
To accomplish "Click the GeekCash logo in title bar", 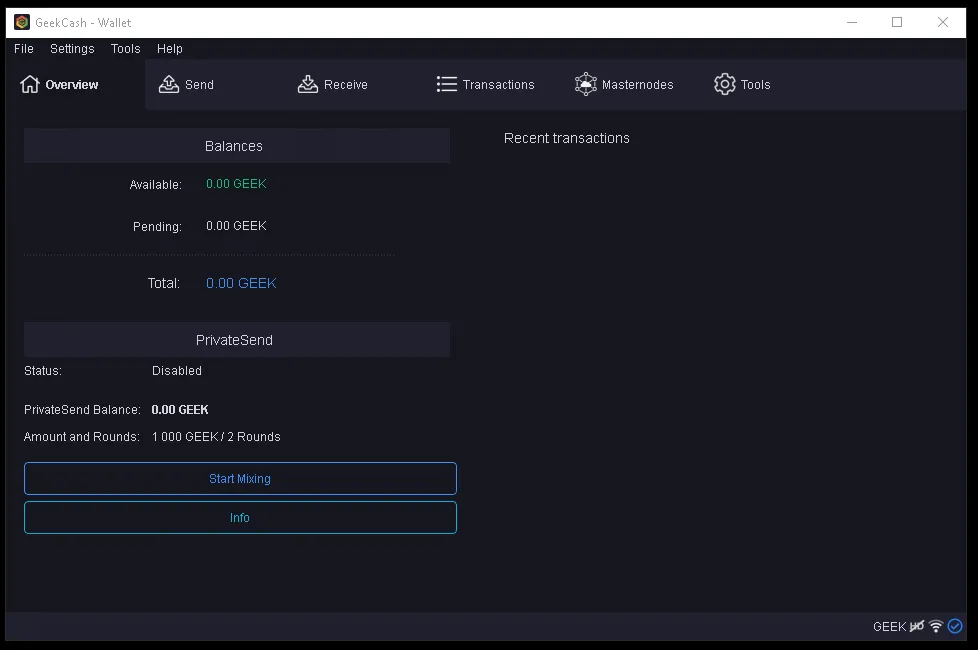I will pos(22,22).
